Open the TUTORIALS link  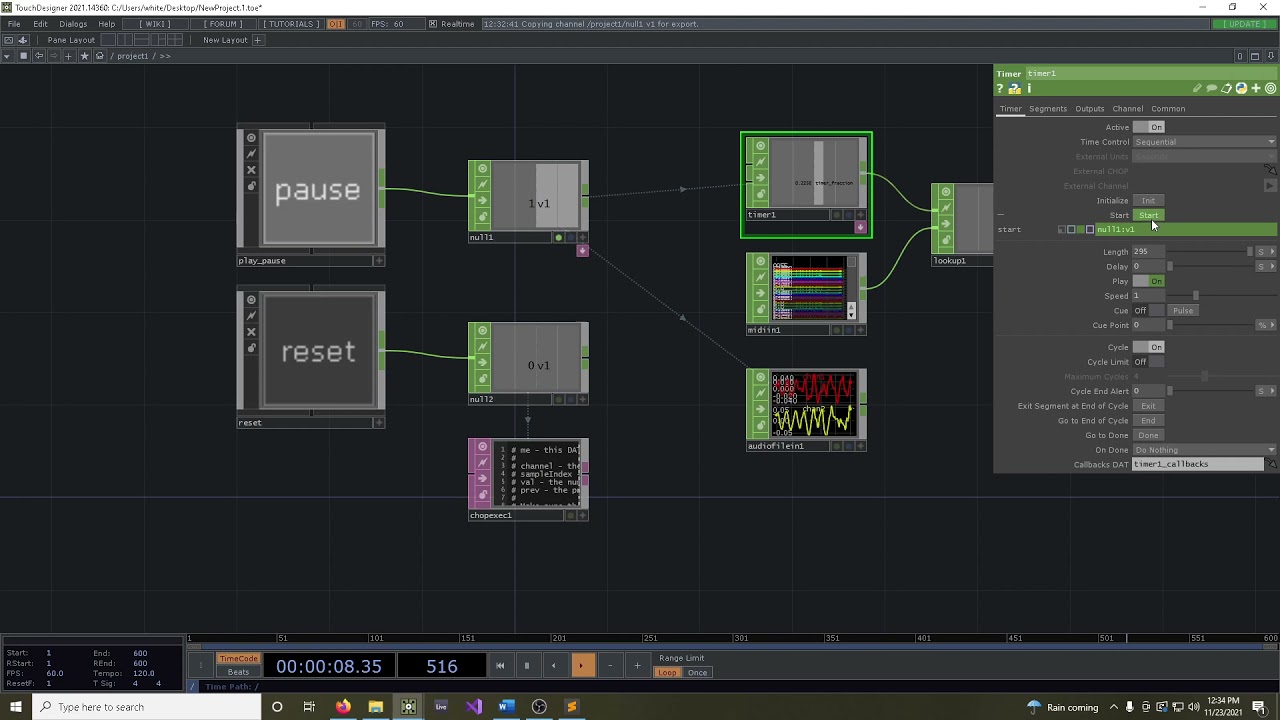(x=290, y=24)
